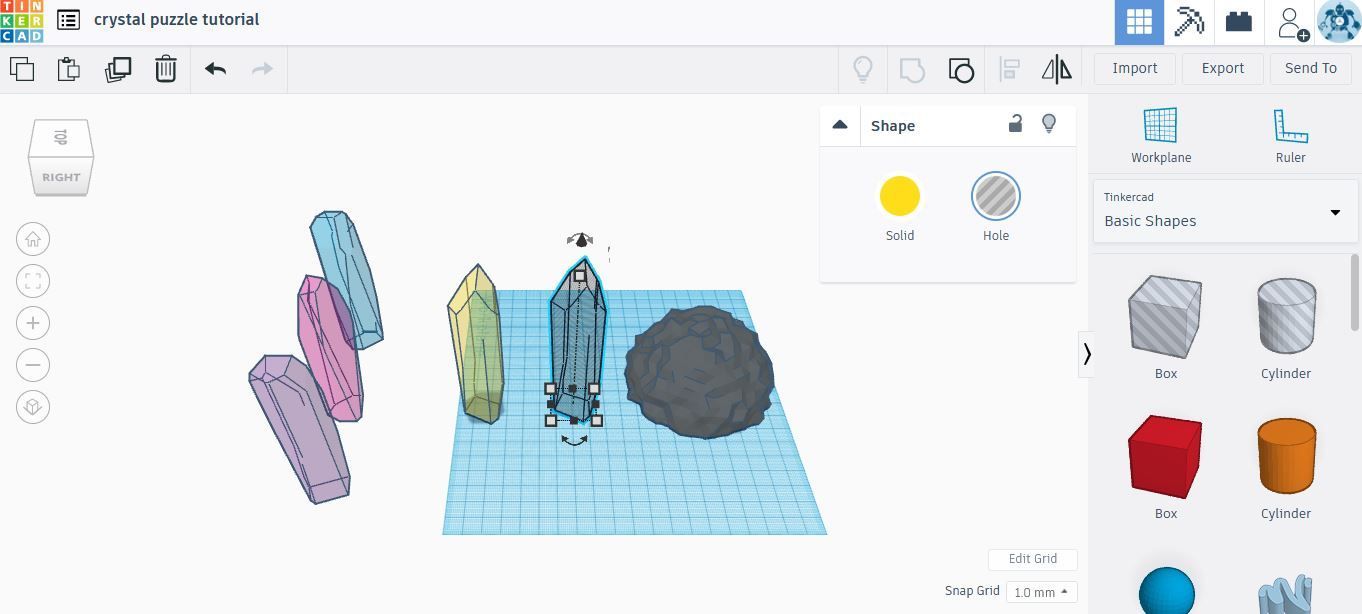Click the Export button
Viewport: 1362px width, 614px height.
1223,68
